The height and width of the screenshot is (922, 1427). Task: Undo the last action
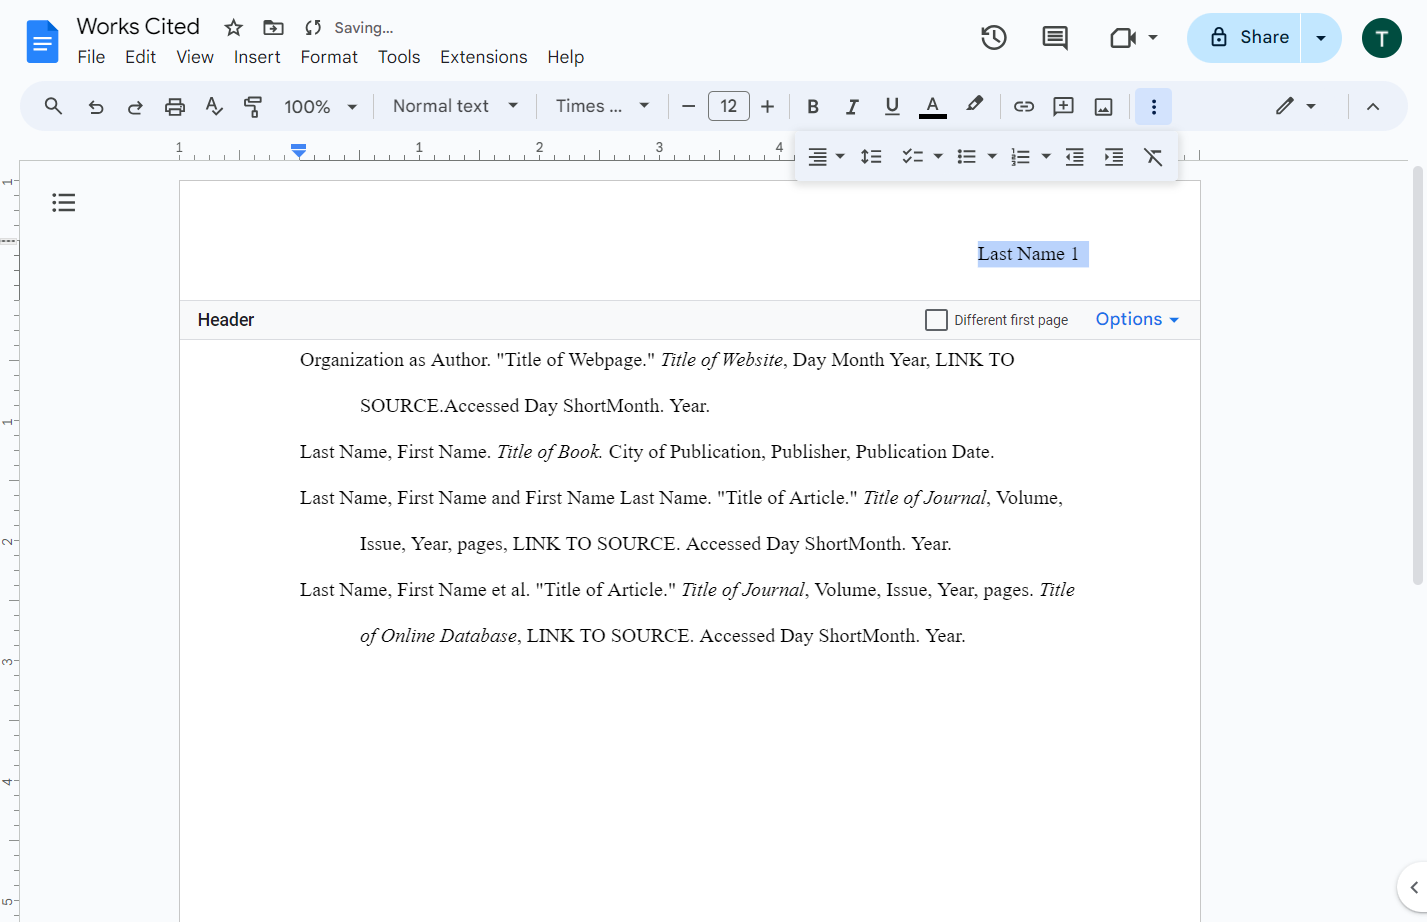point(96,106)
